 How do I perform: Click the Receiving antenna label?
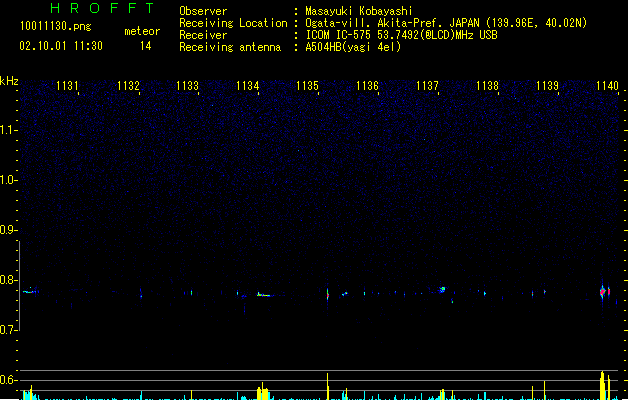point(230,47)
